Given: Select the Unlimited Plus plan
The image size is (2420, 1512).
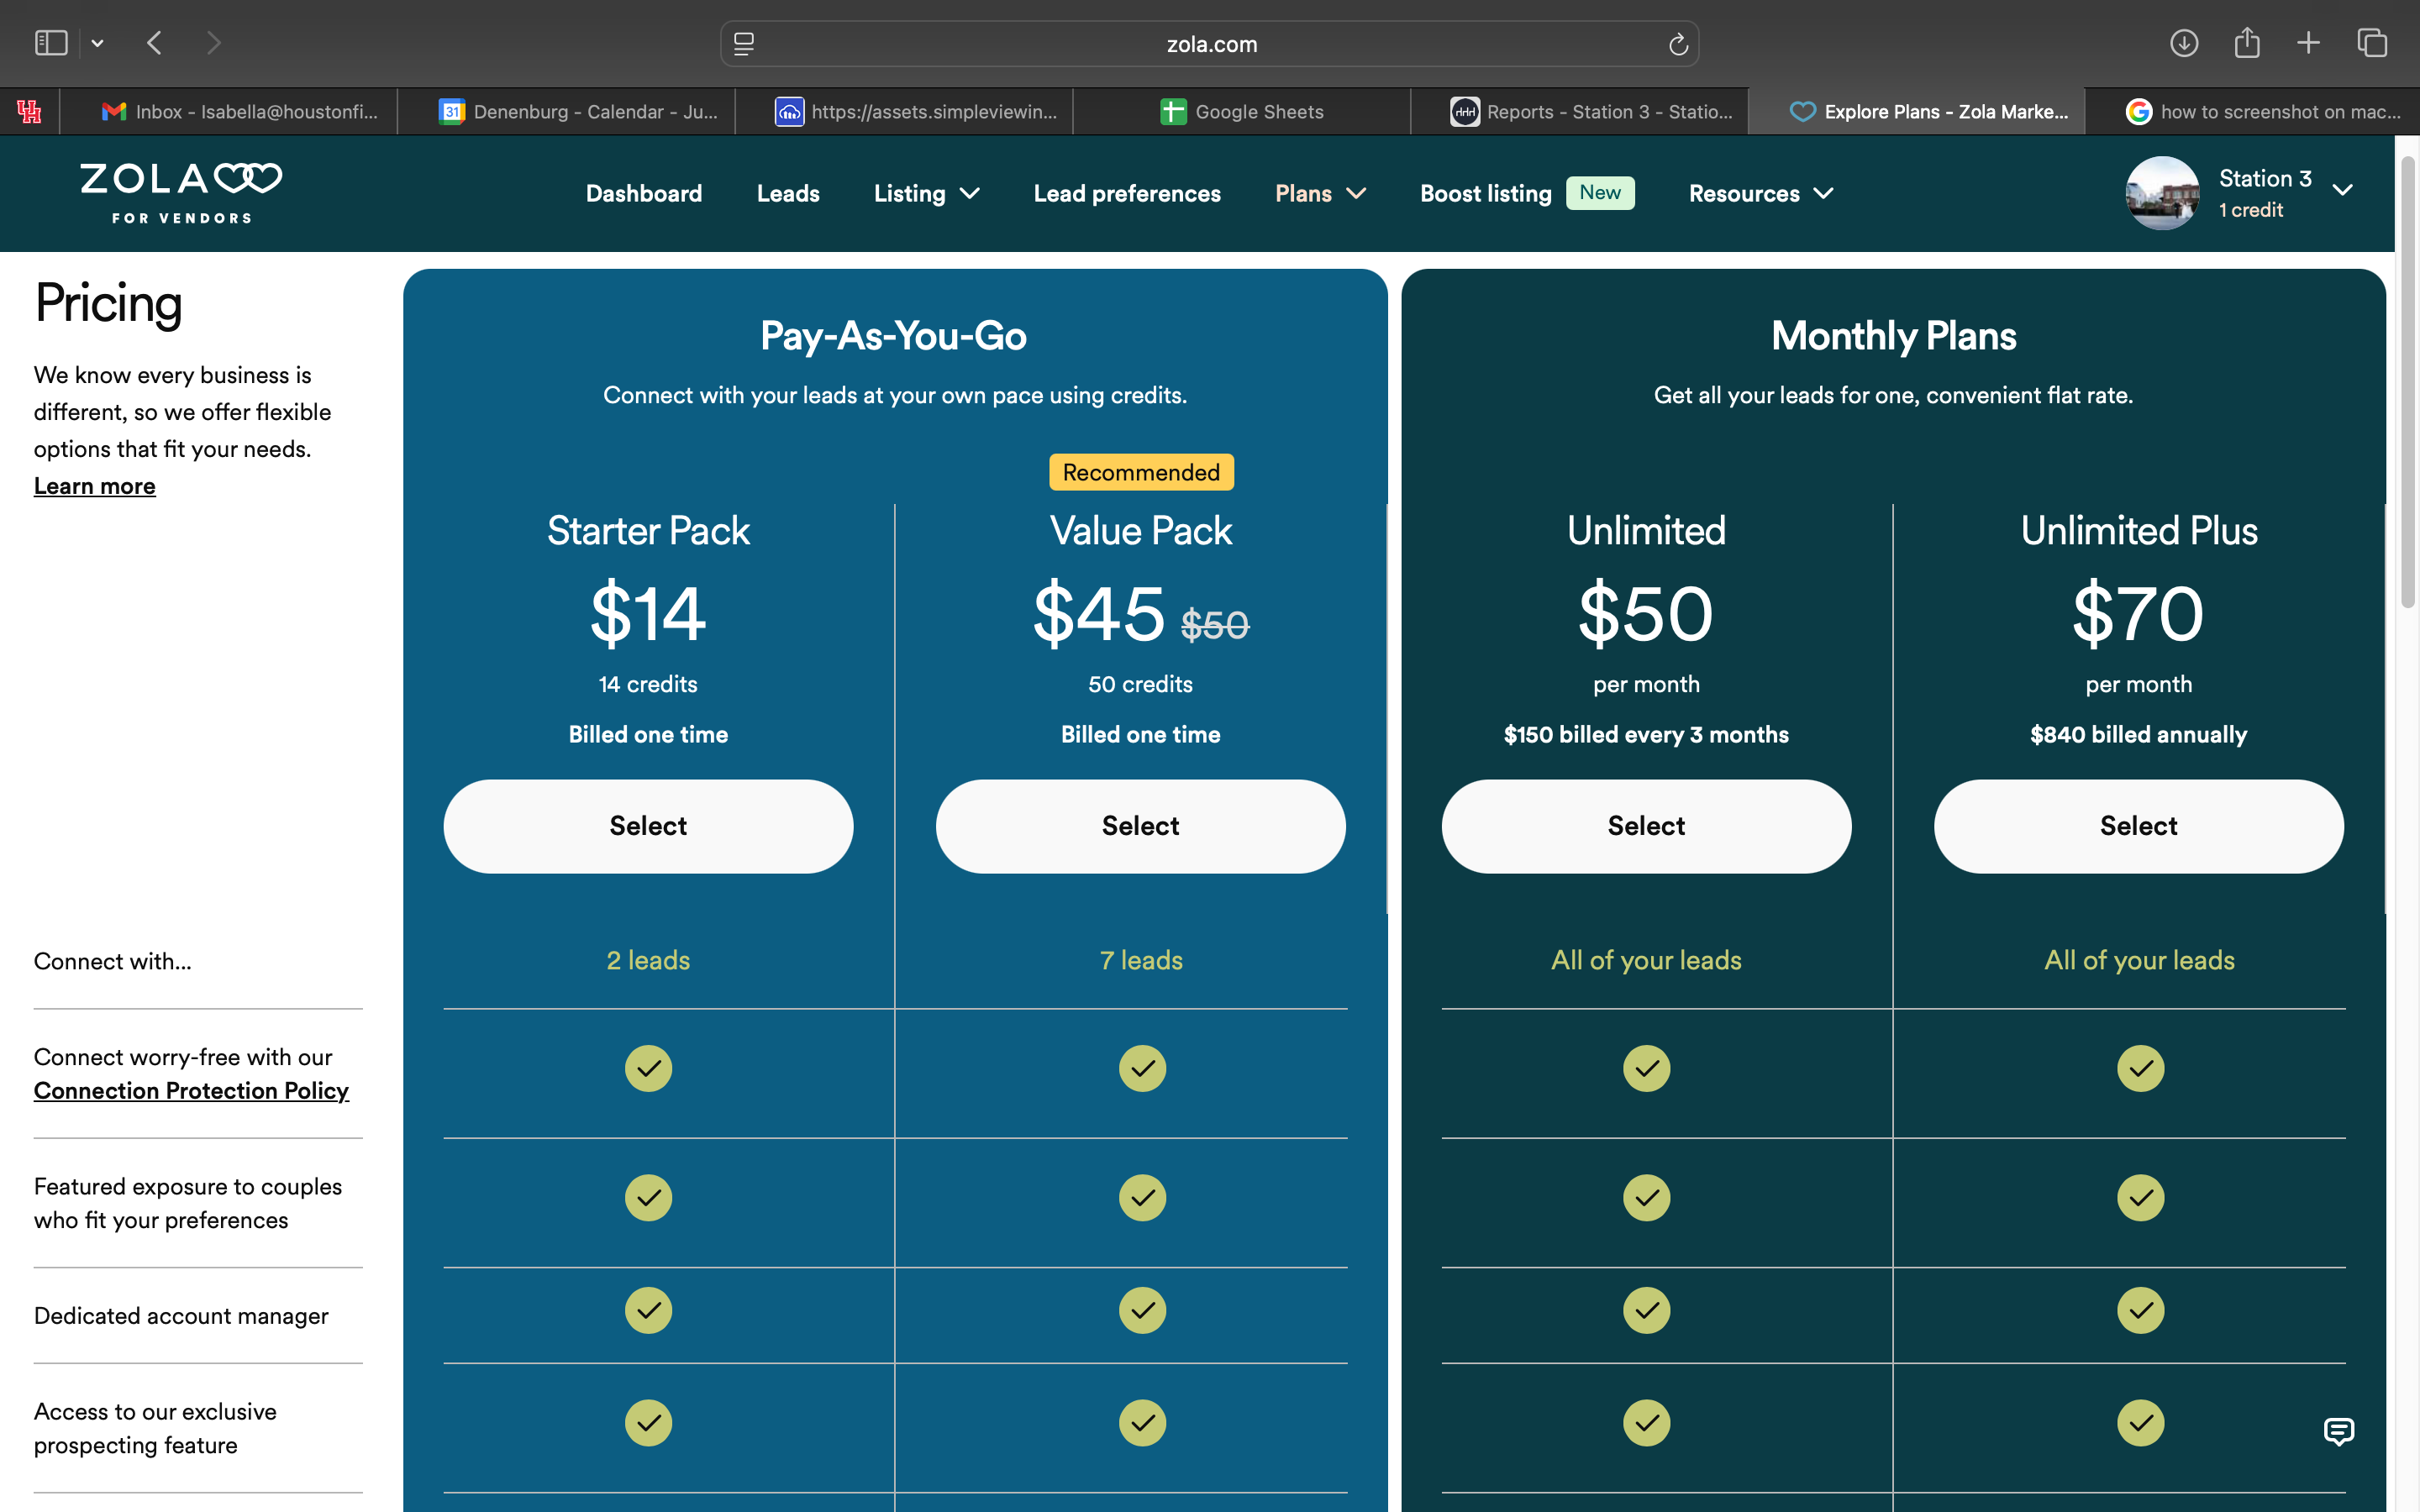Looking at the screenshot, I should pos(2138,826).
